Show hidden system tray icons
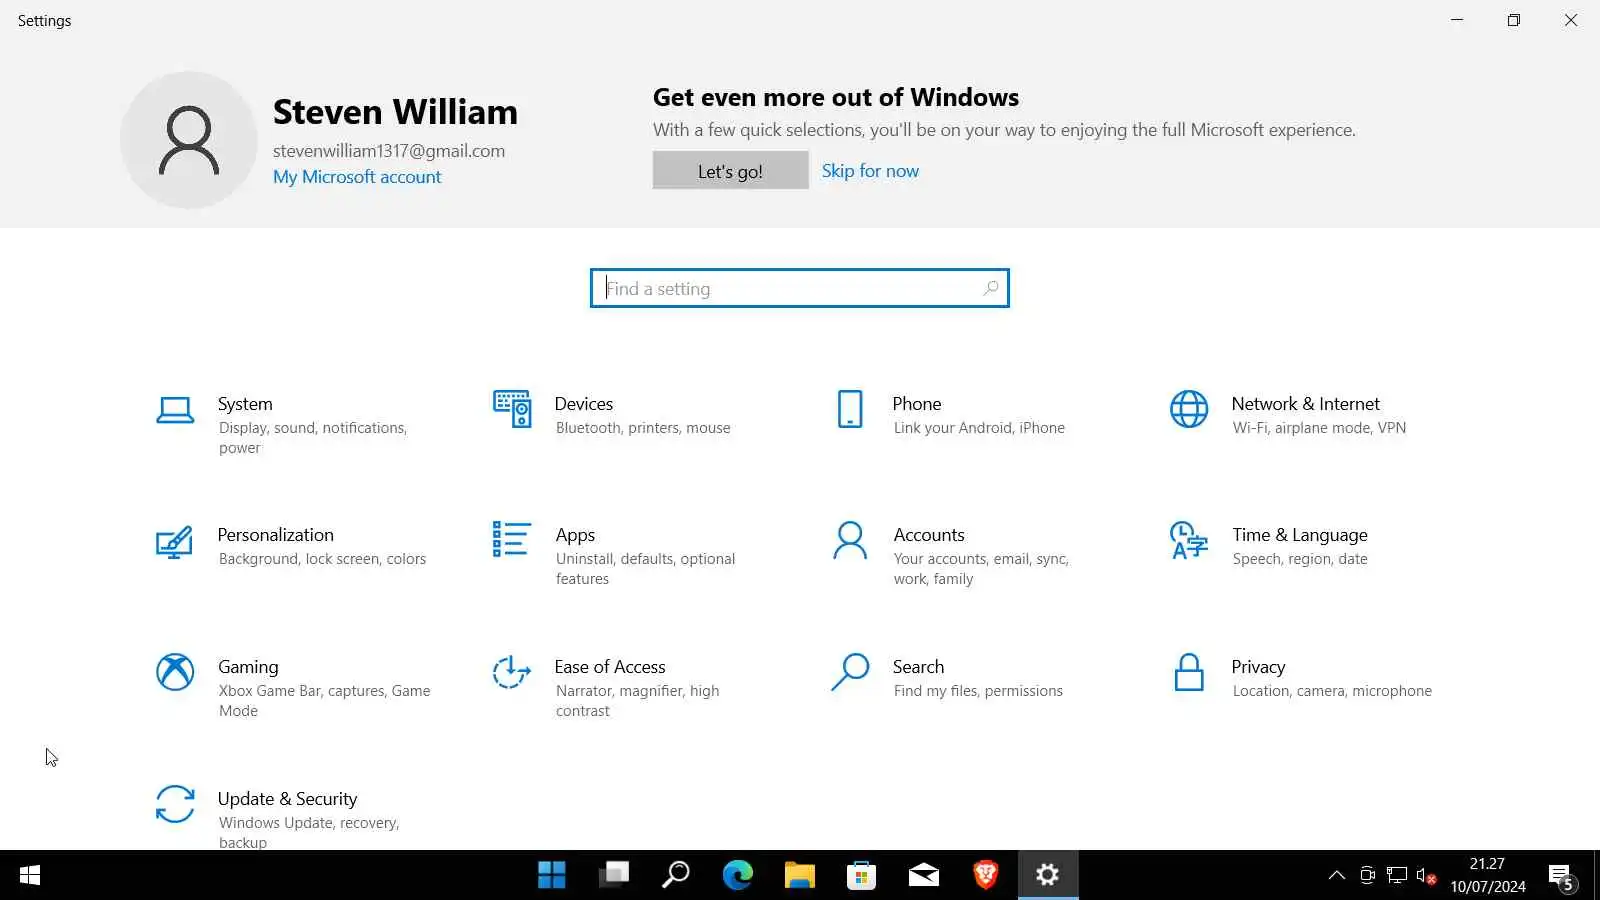The image size is (1600, 900). pyautogui.click(x=1336, y=876)
